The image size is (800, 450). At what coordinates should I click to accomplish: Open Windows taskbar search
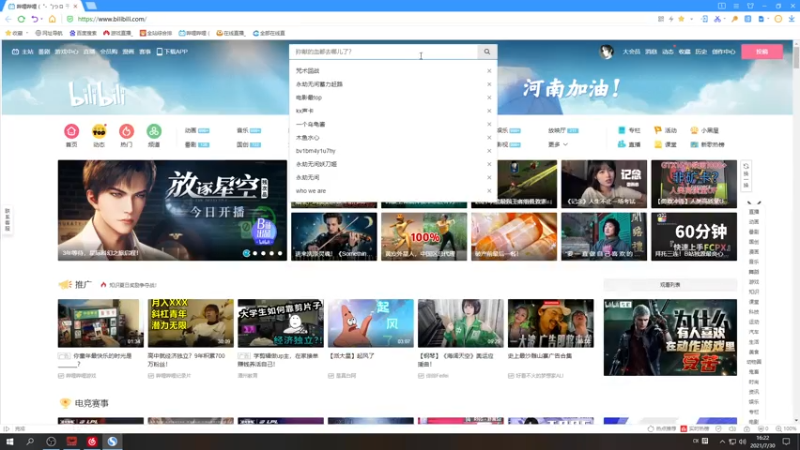30,441
